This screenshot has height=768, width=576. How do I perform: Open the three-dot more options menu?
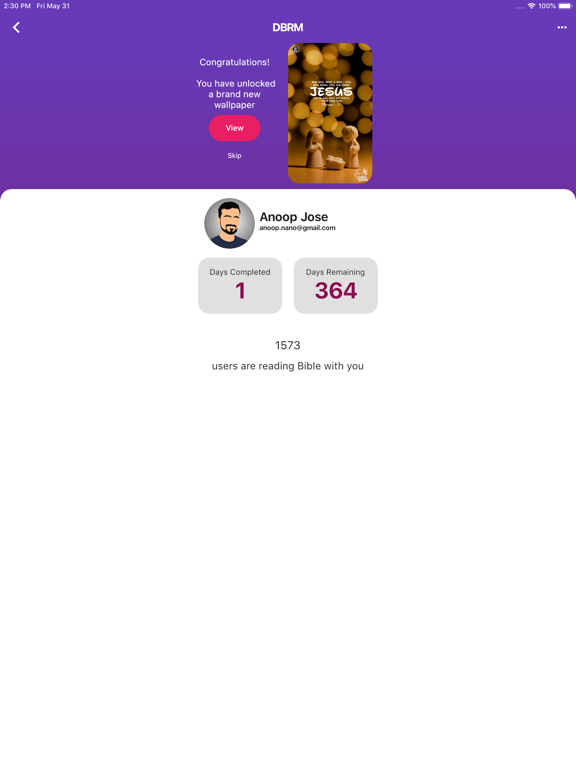coord(562,27)
